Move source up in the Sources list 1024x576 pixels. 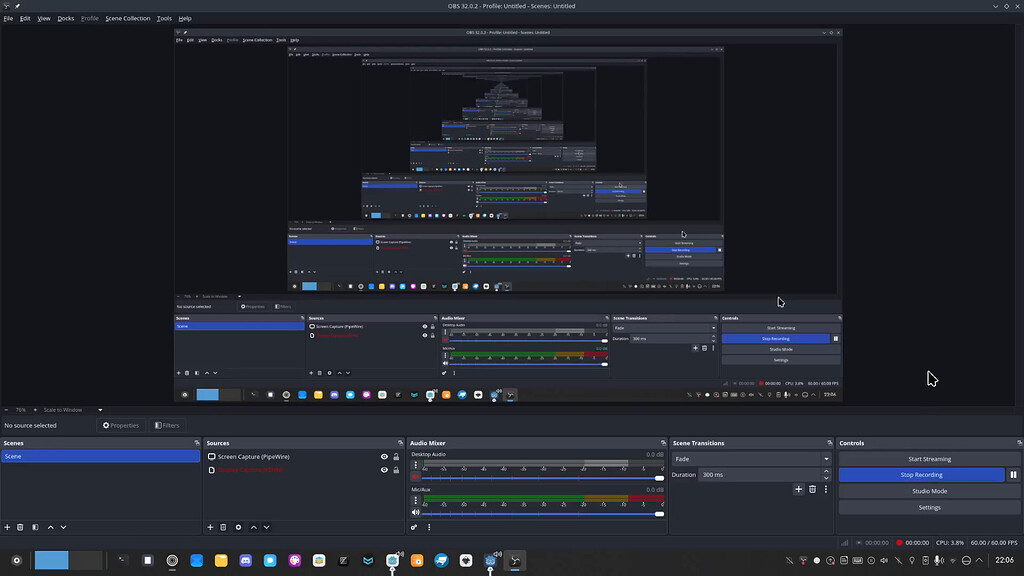253,527
